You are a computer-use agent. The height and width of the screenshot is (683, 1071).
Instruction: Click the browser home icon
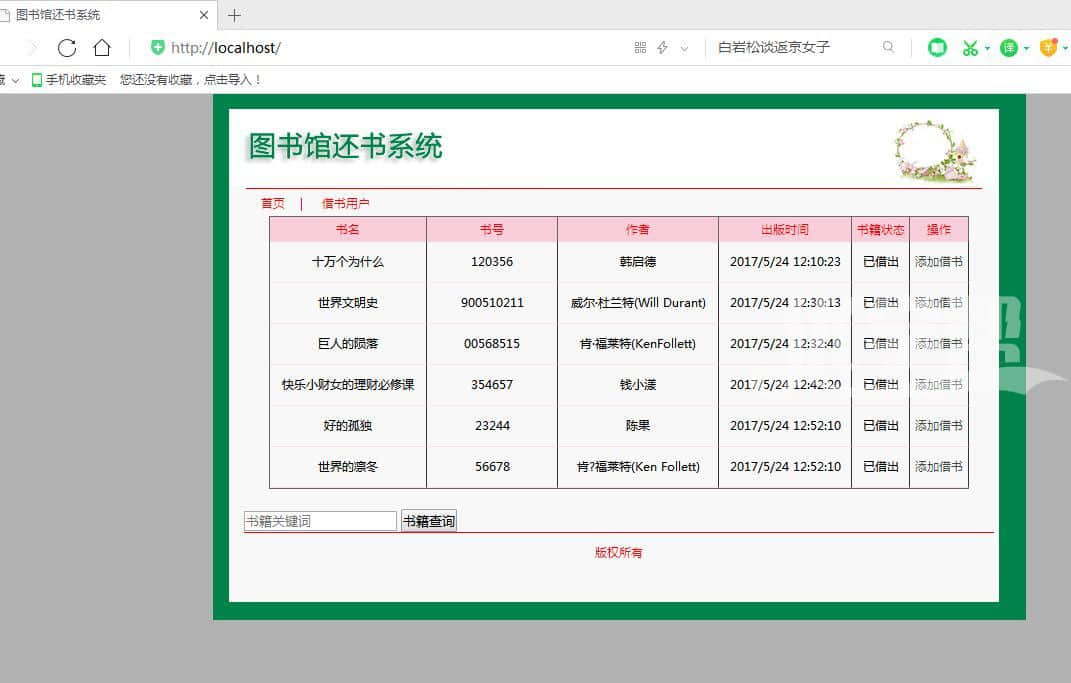pyautogui.click(x=102, y=48)
